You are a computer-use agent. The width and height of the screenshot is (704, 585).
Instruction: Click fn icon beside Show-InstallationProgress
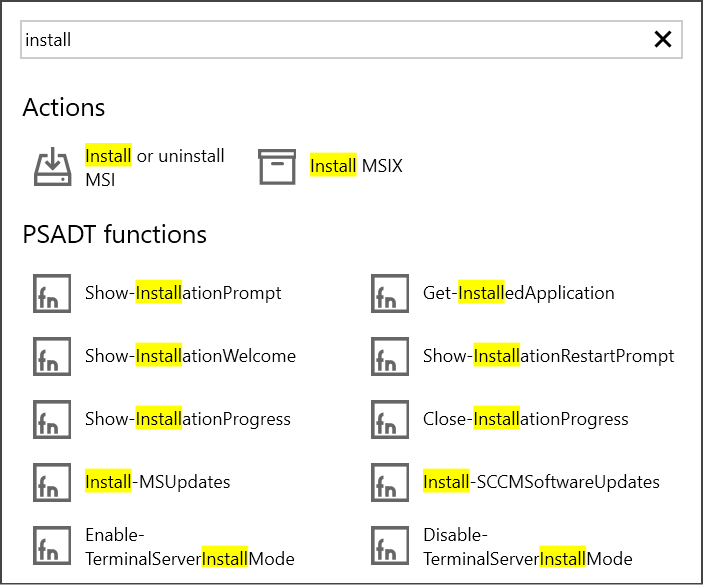point(52,419)
